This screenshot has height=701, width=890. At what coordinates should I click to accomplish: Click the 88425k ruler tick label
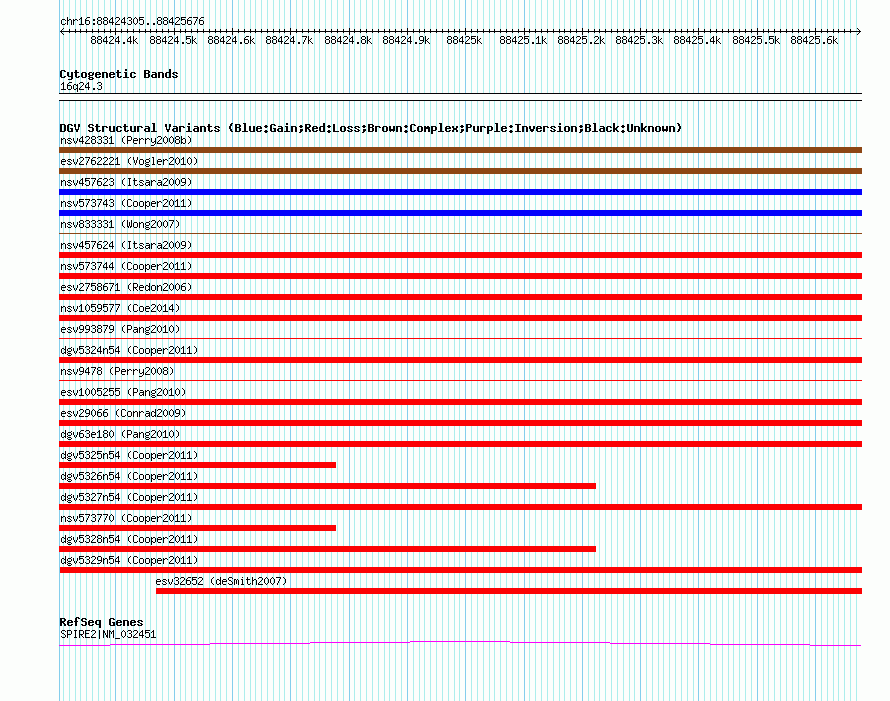464,40
